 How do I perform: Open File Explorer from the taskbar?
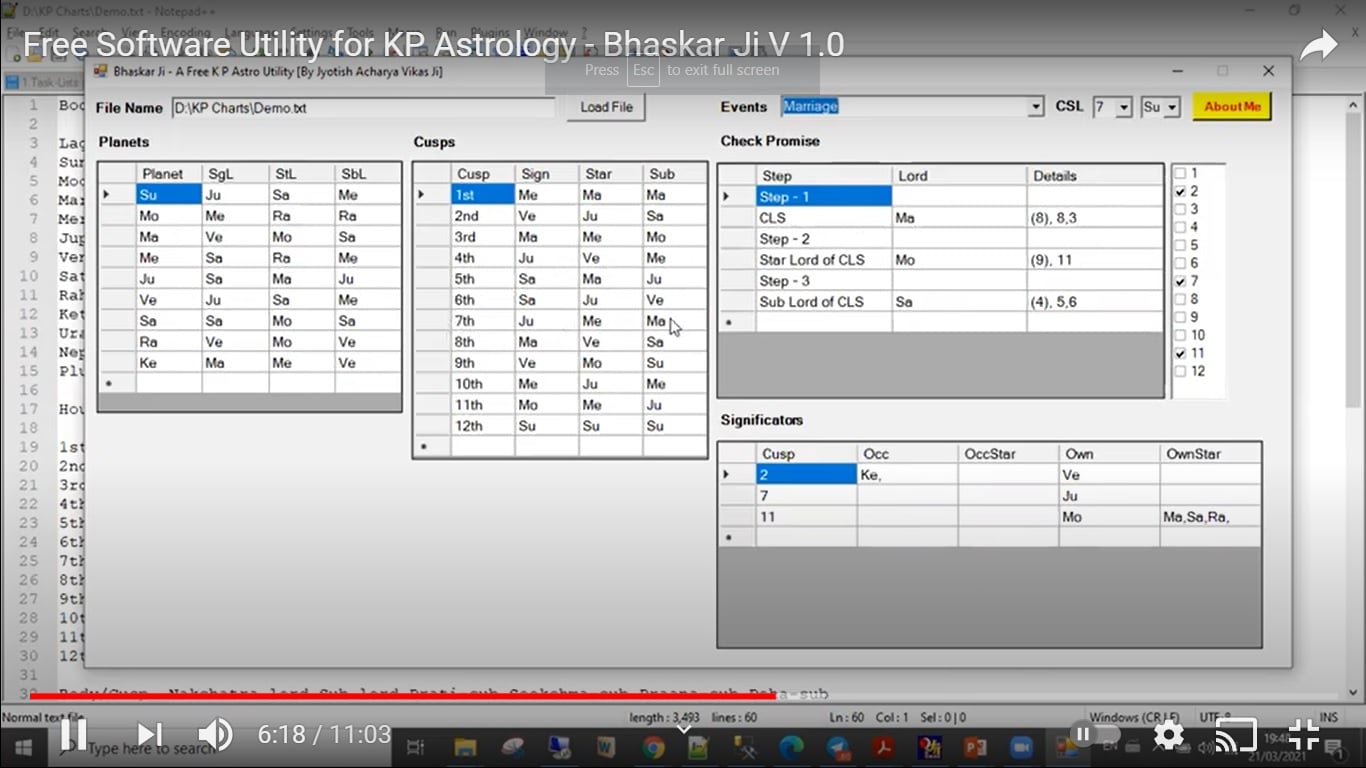465,748
